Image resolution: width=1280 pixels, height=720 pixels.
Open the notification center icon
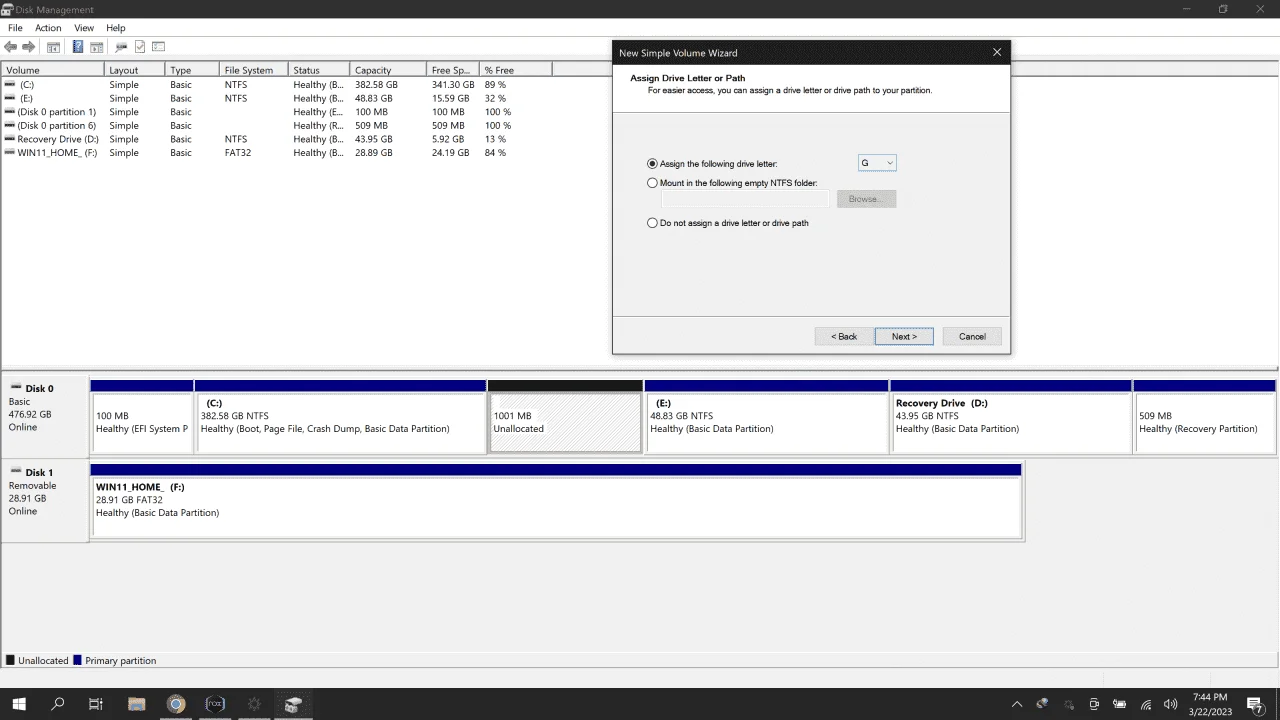click(x=1255, y=705)
